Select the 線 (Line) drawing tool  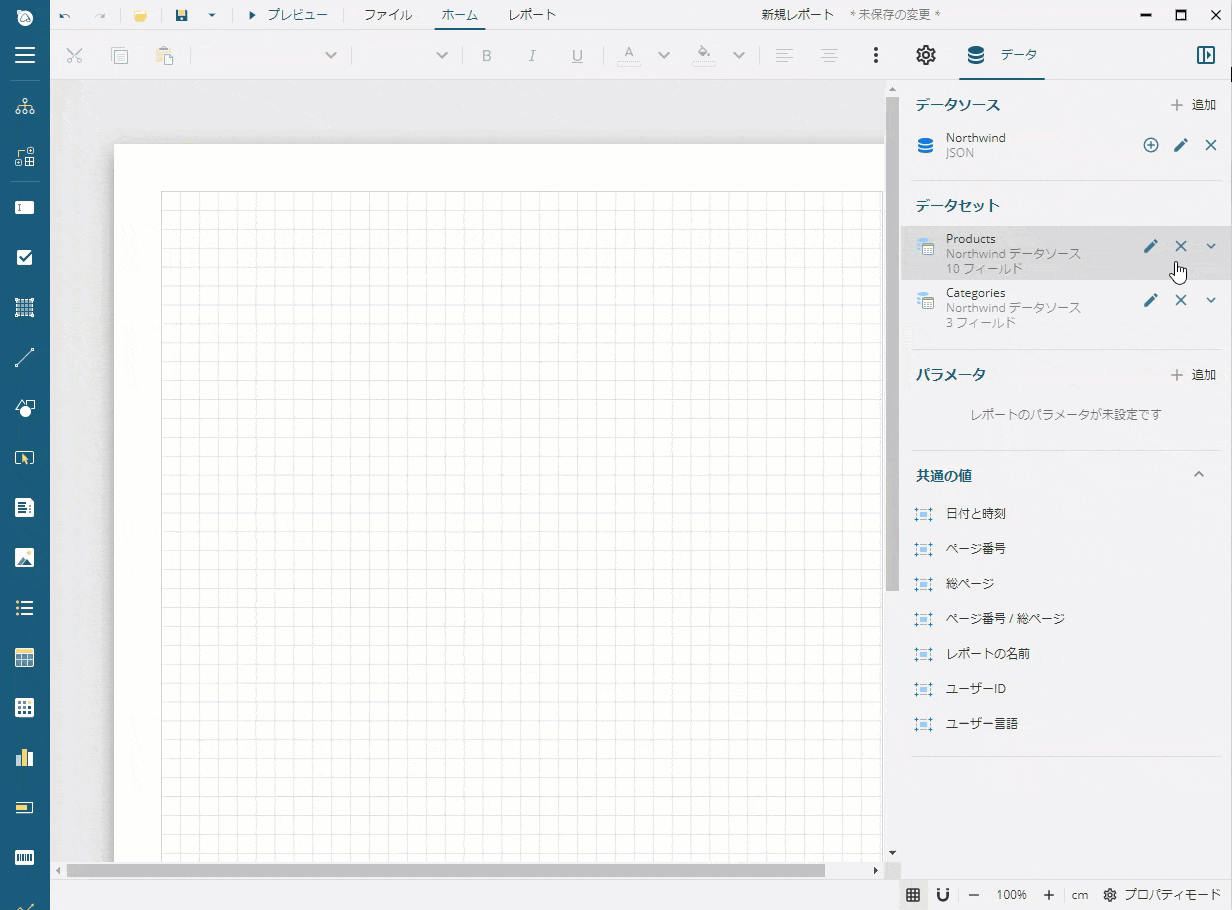pyautogui.click(x=24, y=357)
